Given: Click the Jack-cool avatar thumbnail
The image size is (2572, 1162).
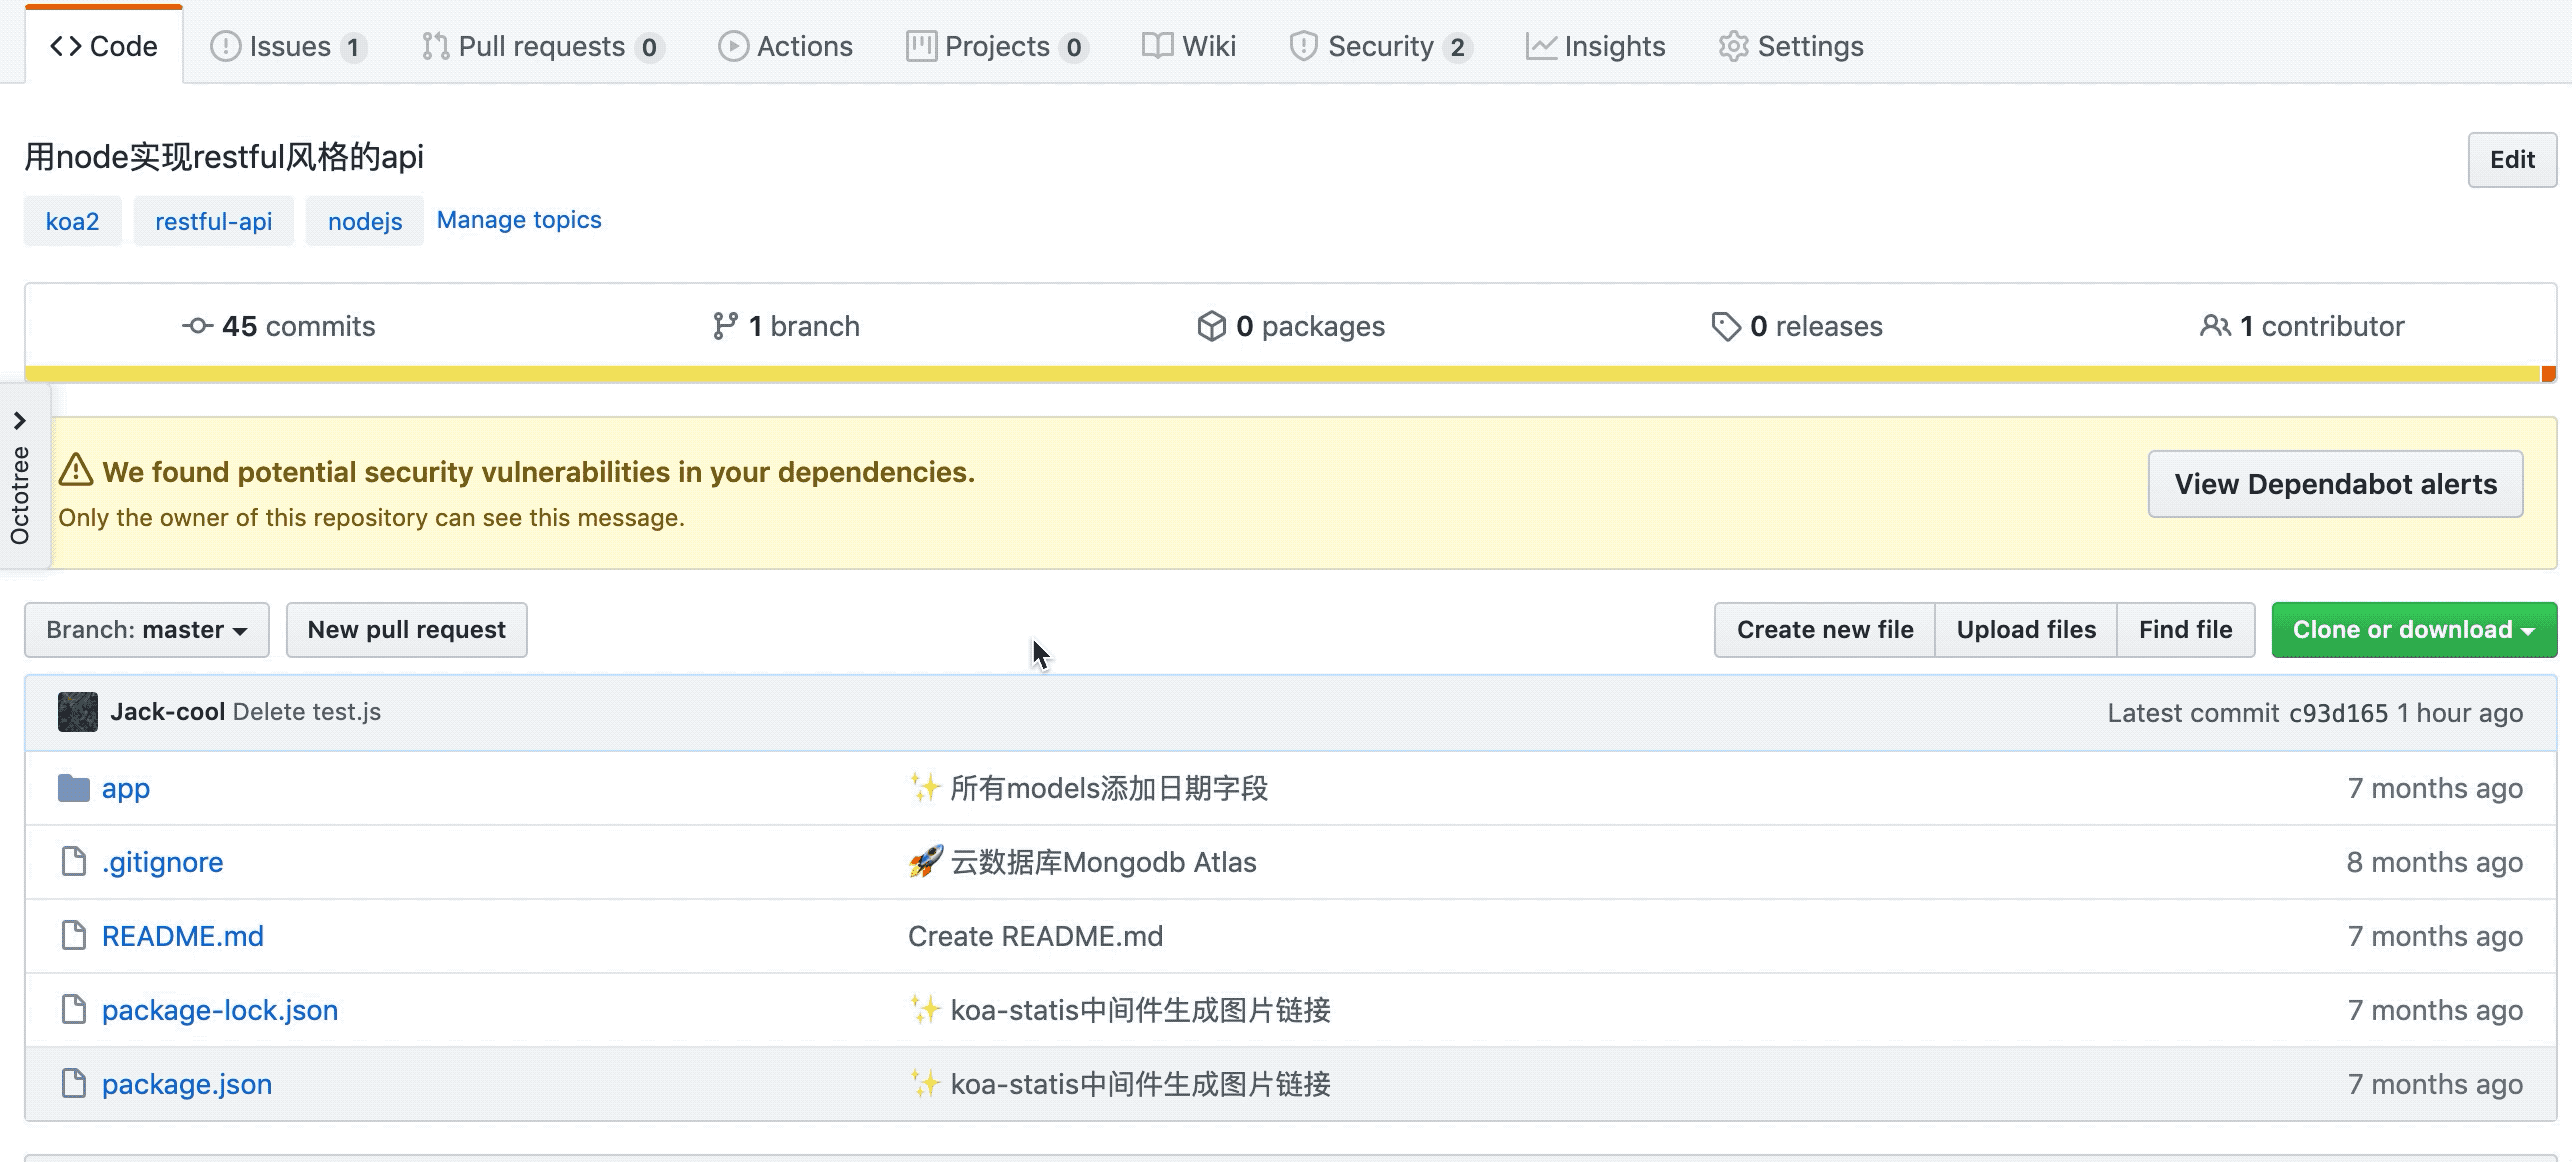Looking at the screenshot, I should tap(77, 712).
